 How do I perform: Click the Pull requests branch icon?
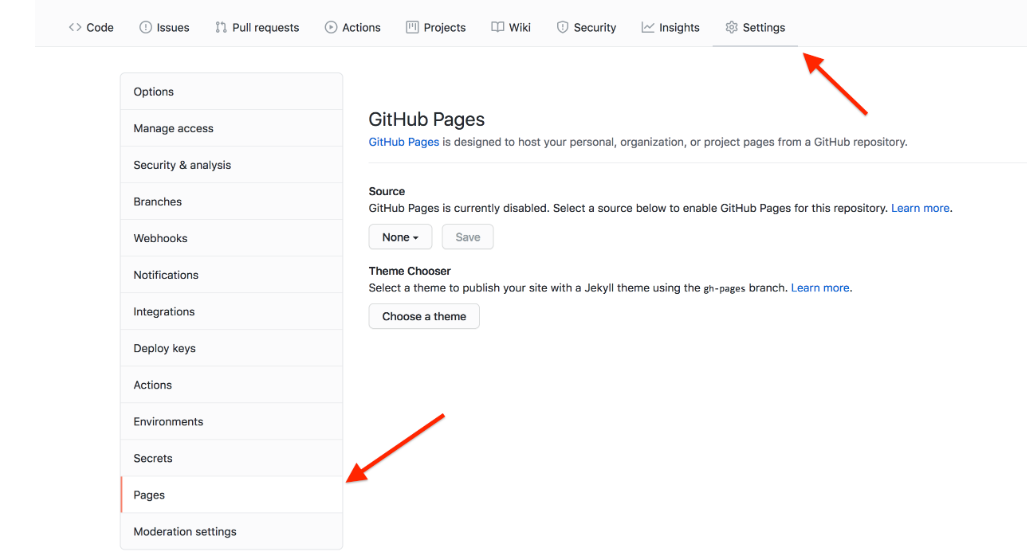point(221,28)
